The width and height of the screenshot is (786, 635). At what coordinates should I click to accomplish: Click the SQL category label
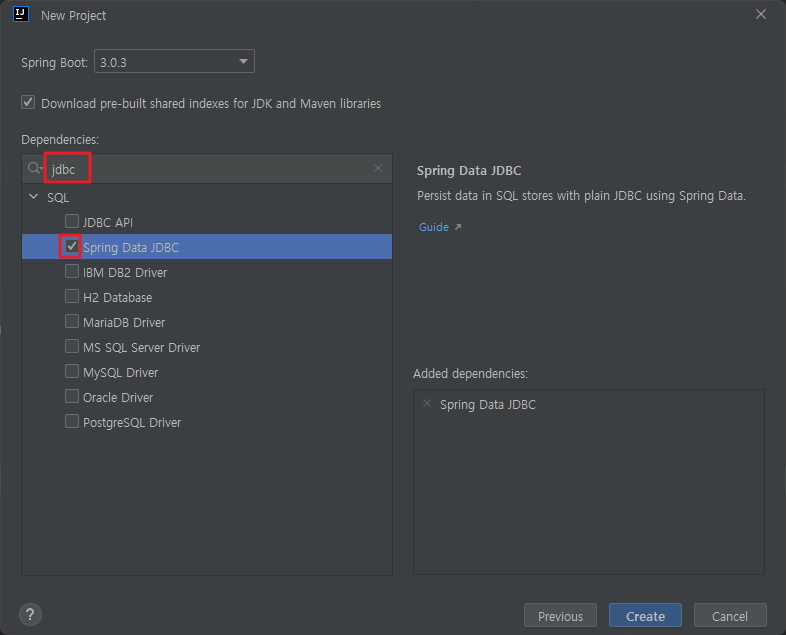(x=58, y=197)
